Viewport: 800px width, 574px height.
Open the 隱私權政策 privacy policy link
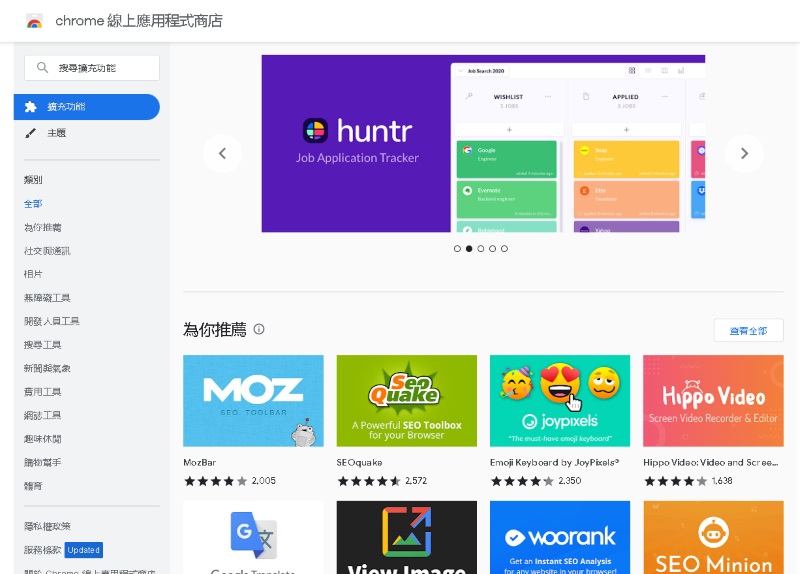[47, 526]
